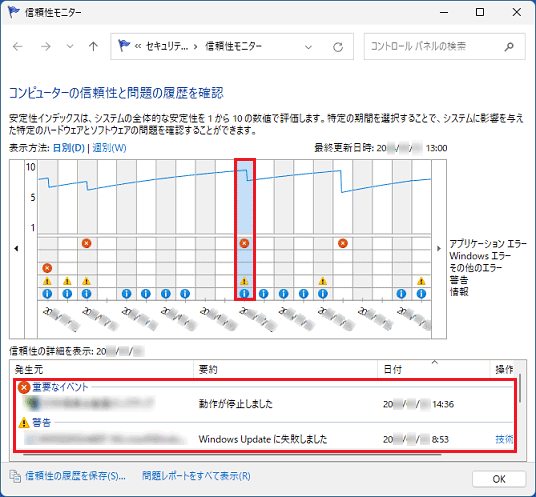Click the 8:53 date cell

tap(416, 439)
